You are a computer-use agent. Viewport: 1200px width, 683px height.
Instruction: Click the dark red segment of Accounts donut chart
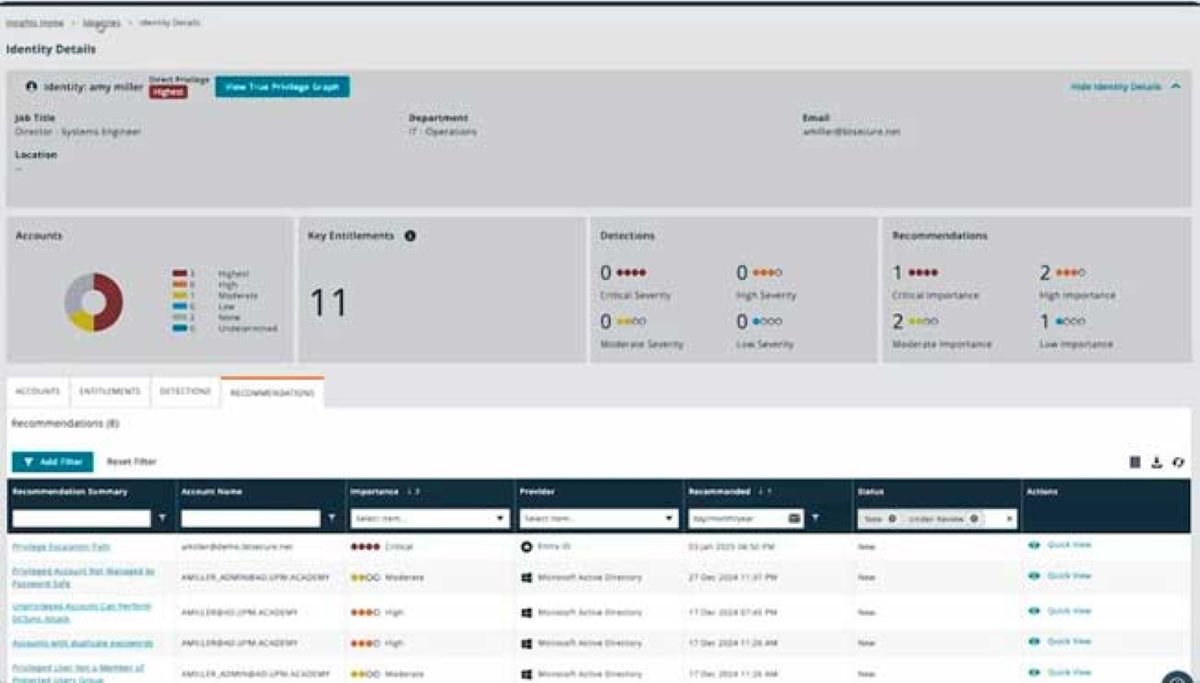109,301
